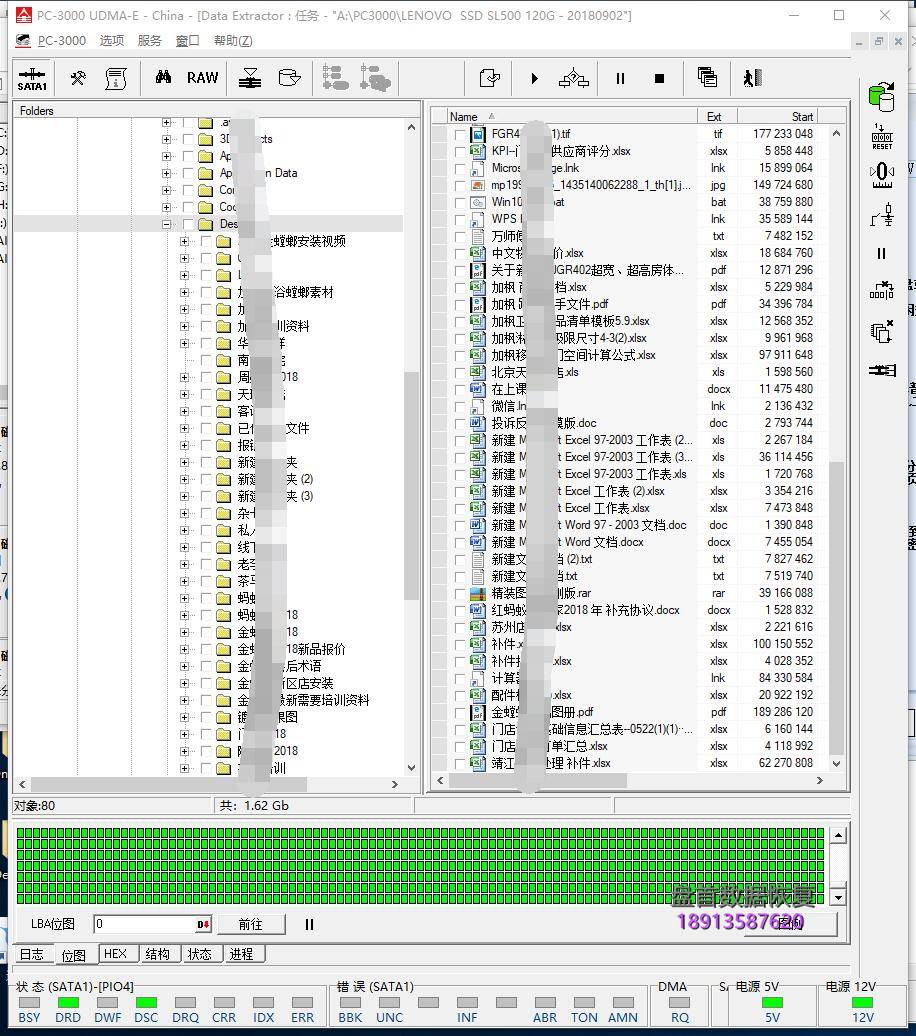The image size is (916, 1036).
Task: Open the wrench and hammer utilities tool
Action: (x=77, y=78)
